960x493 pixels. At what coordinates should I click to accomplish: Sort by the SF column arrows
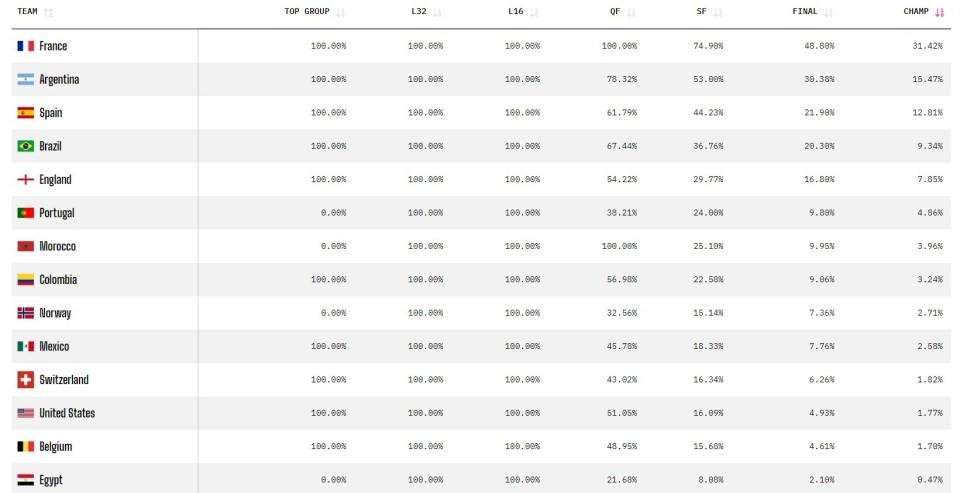[x=718, y=12]
